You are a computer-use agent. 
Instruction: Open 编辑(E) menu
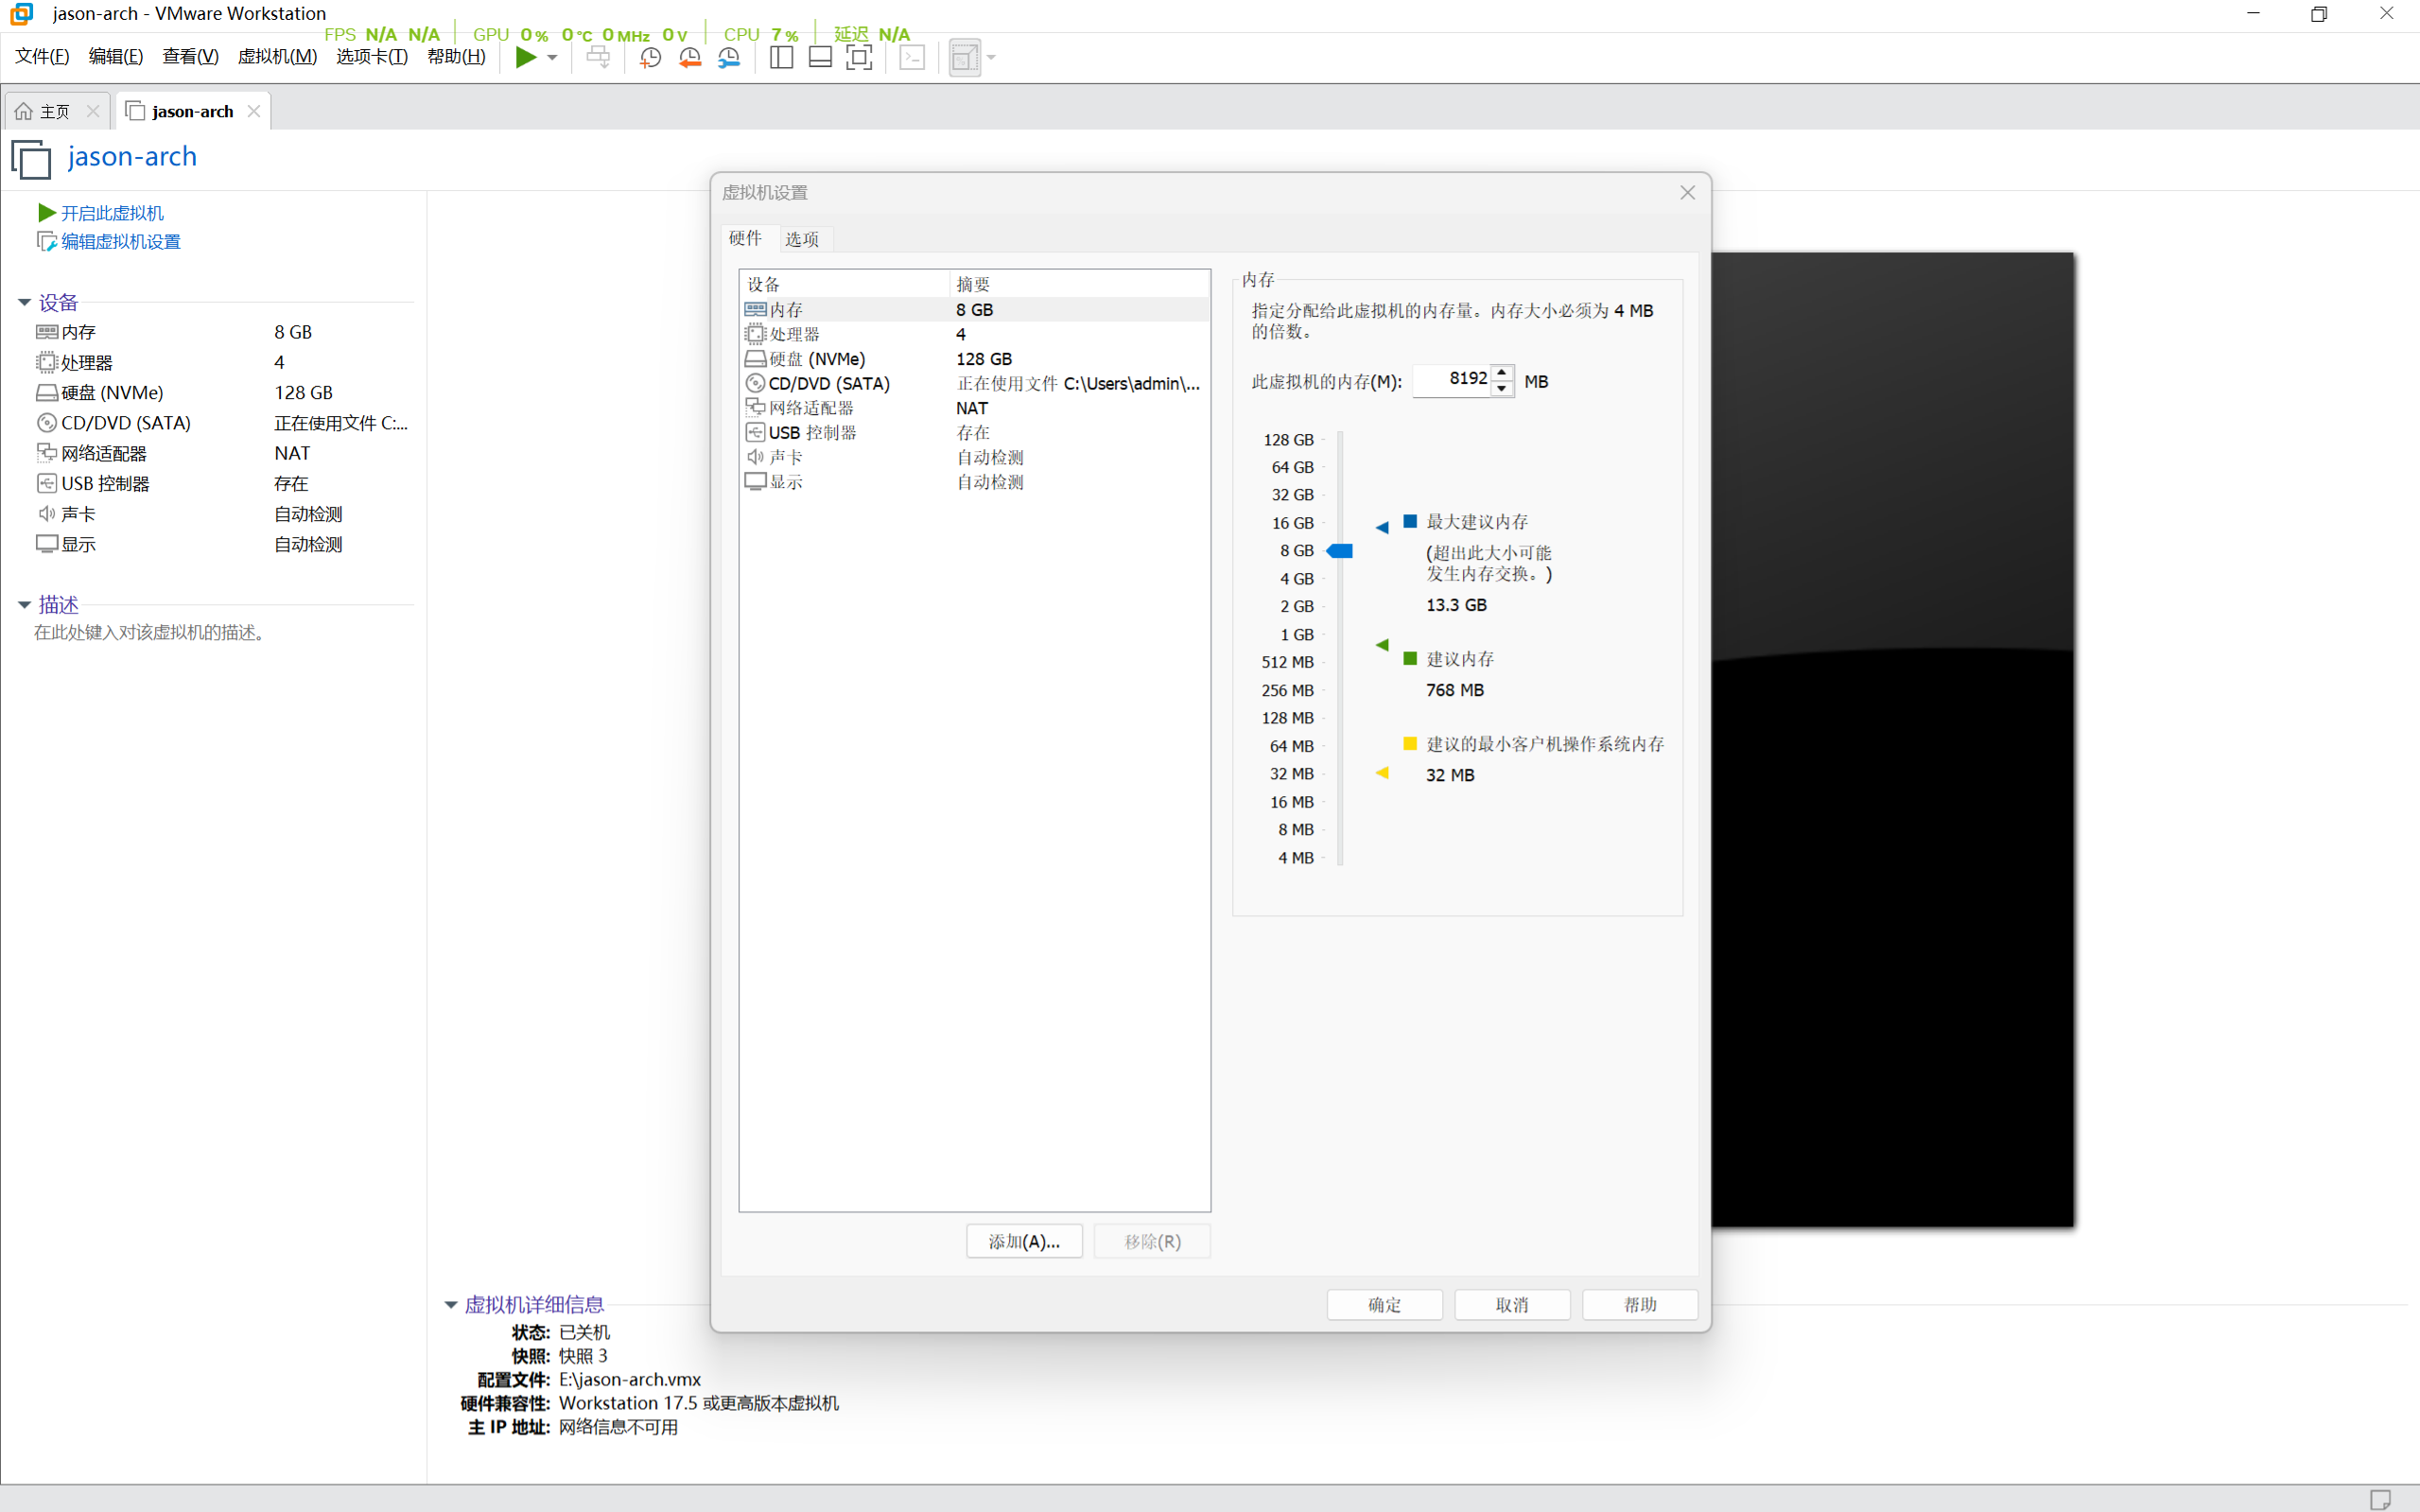[116, 57]
